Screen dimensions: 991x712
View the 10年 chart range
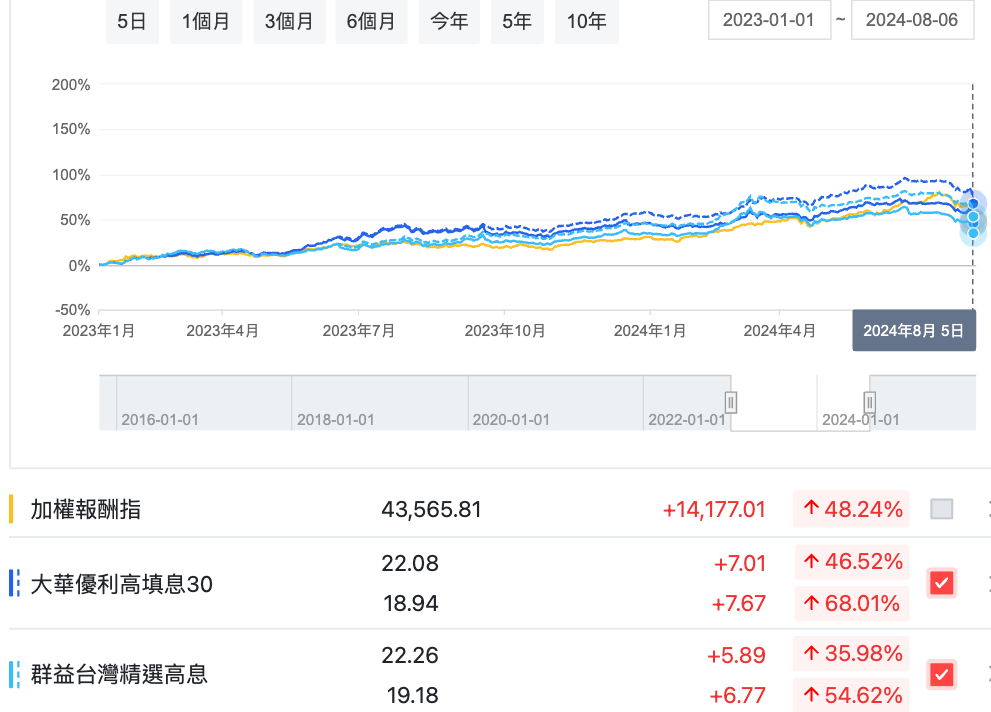(x=586, y=21)
